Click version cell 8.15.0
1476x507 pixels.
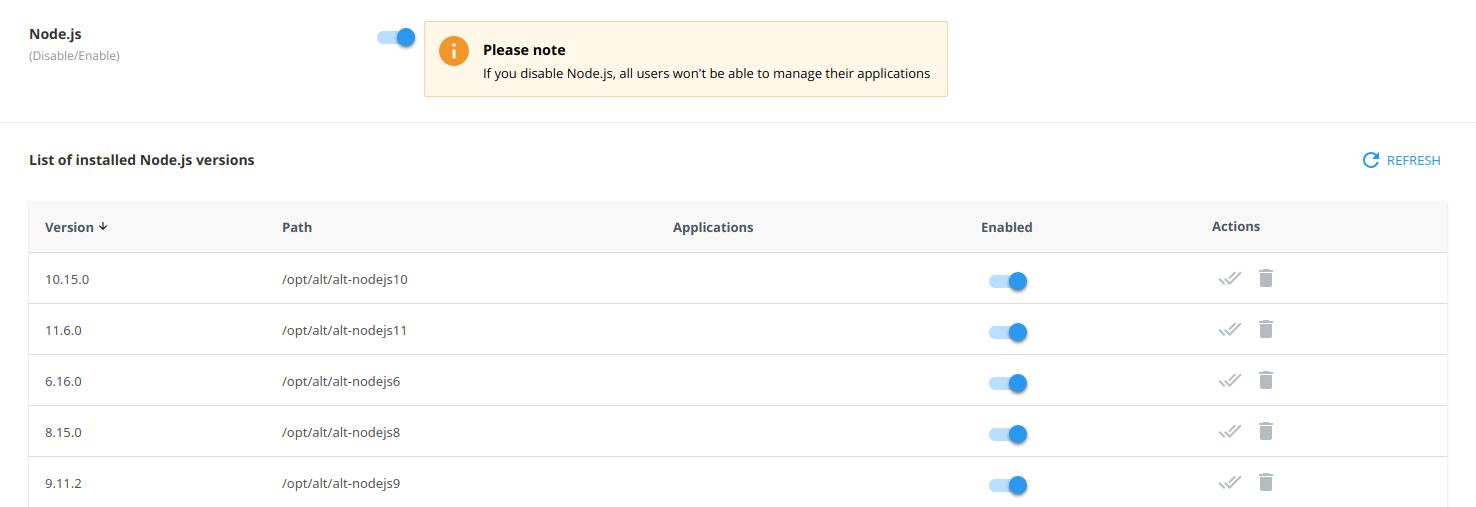click(63, 432)
